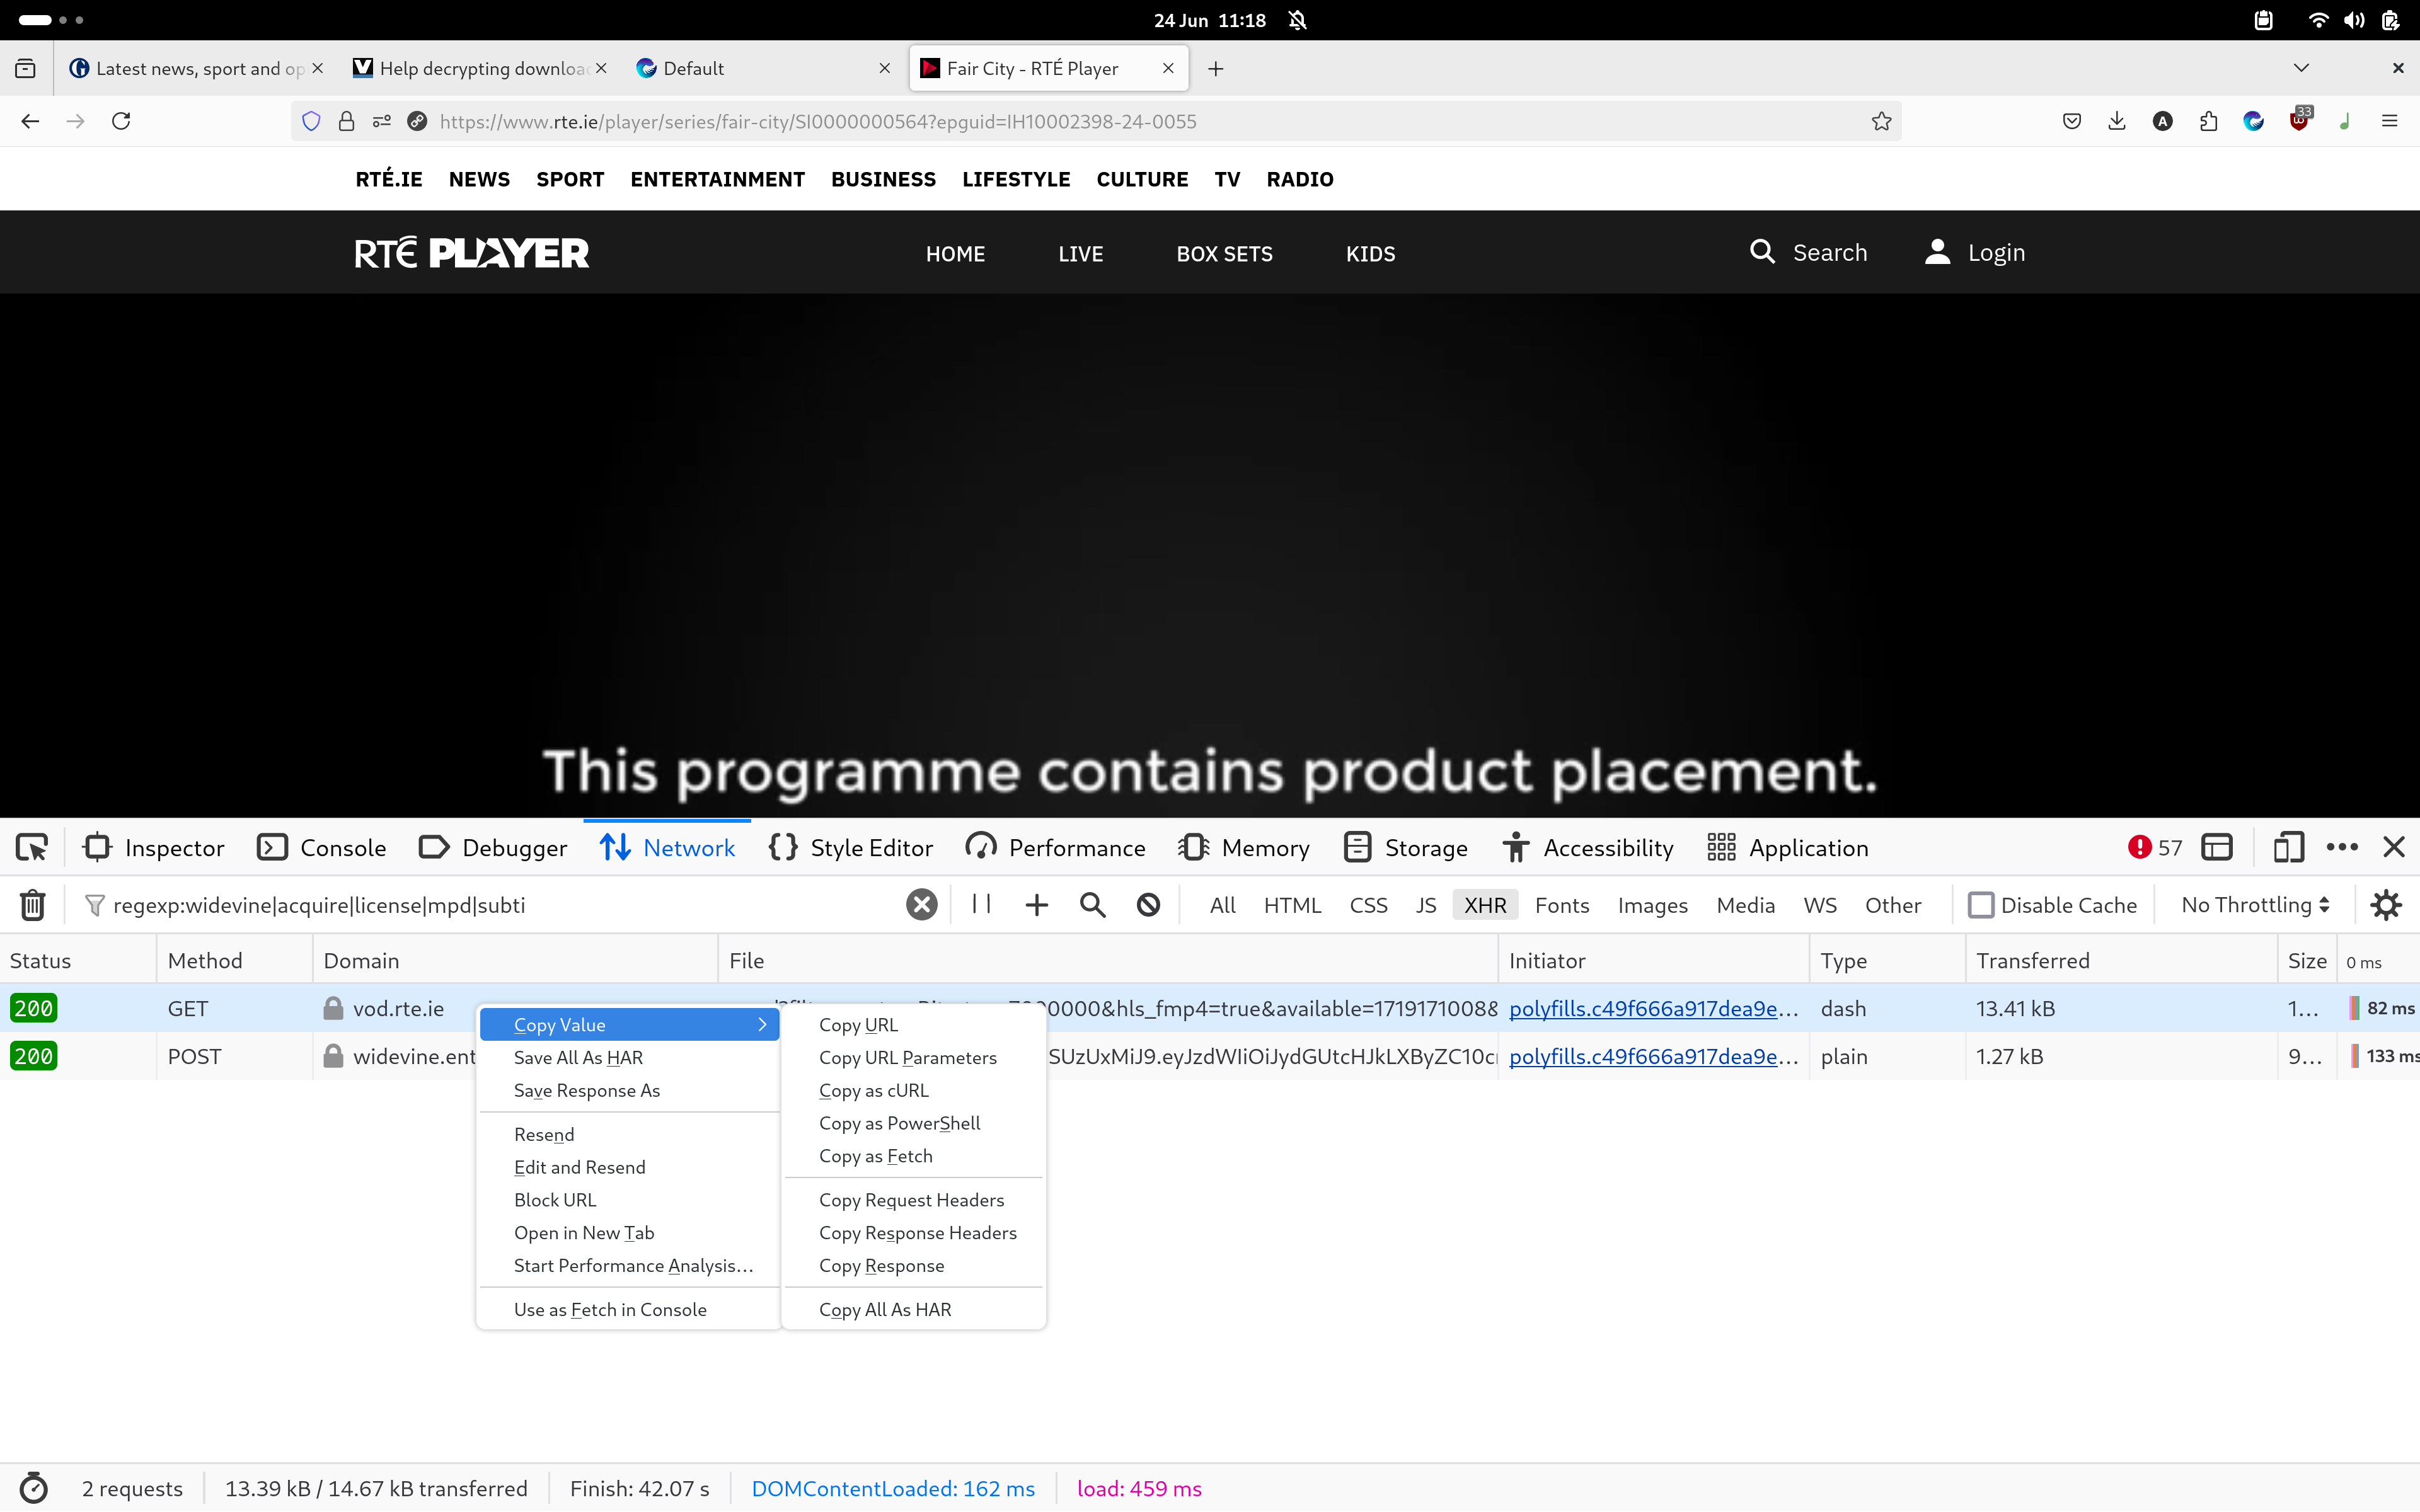Open polyfills initiator link in GET row
2420x1512 pixels.
coord(1653,1008)
